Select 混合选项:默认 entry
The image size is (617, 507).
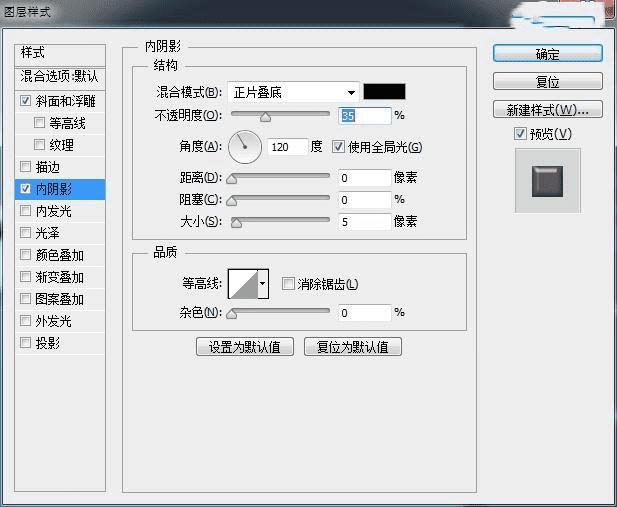coord(60,76)
